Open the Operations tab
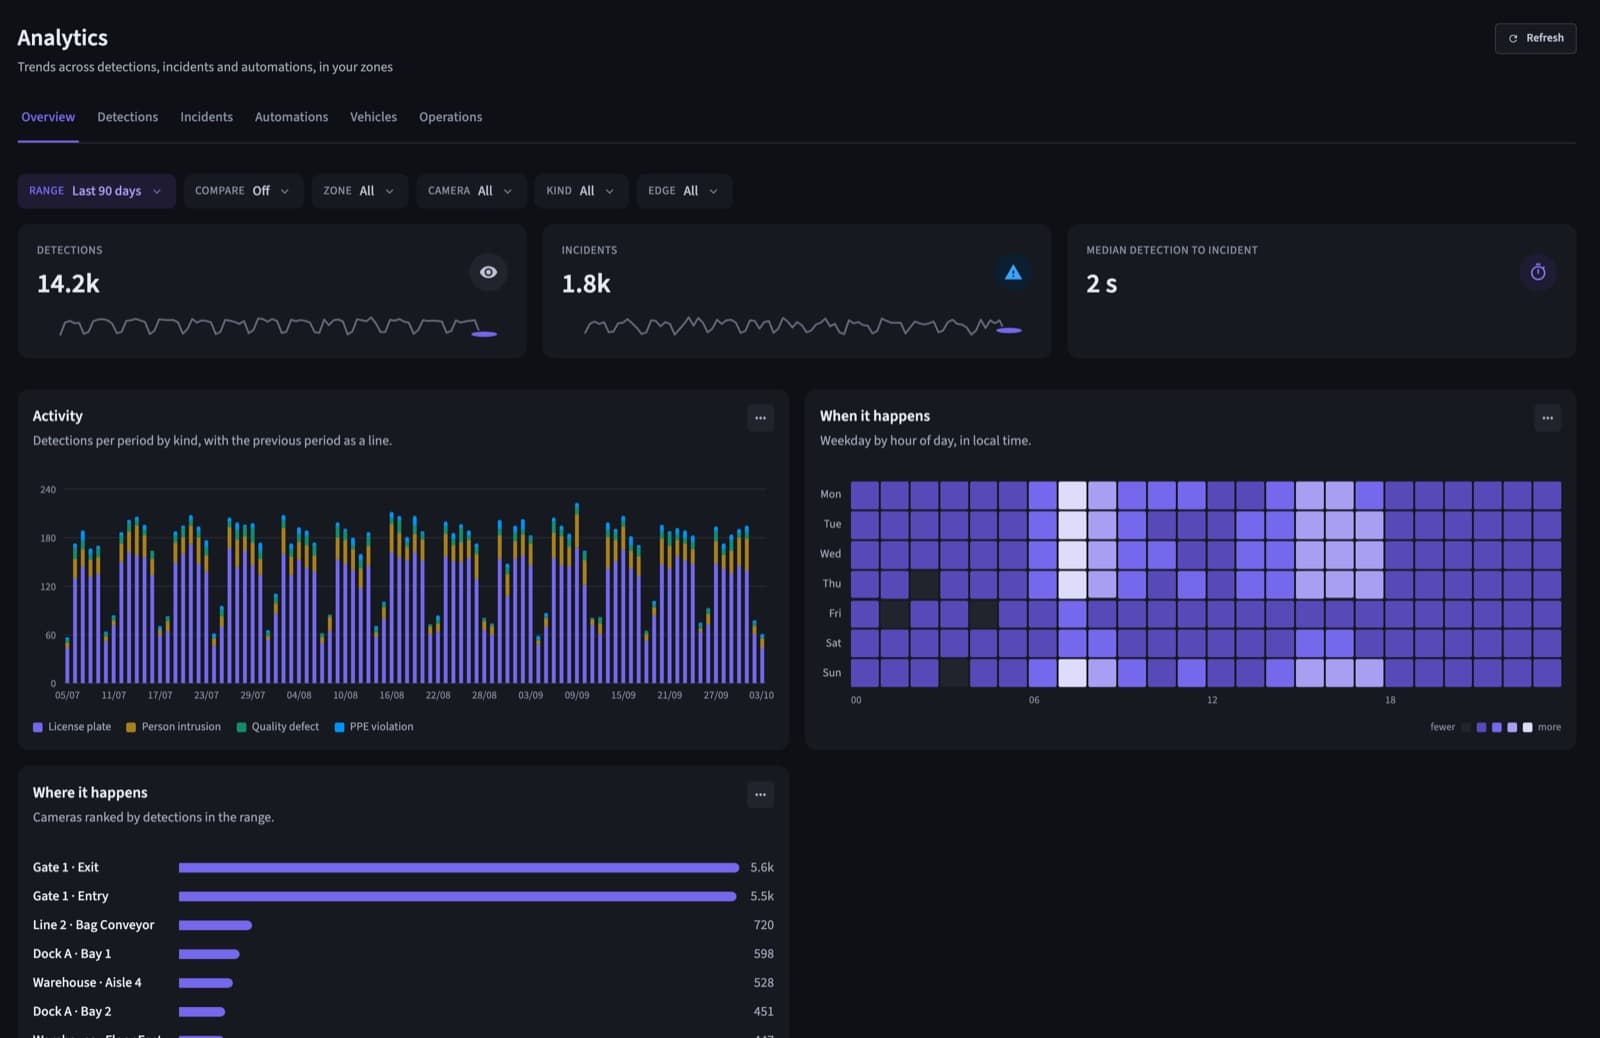Image resolution: width=1600 pixels, height=1038 pixels. (450, 117)
